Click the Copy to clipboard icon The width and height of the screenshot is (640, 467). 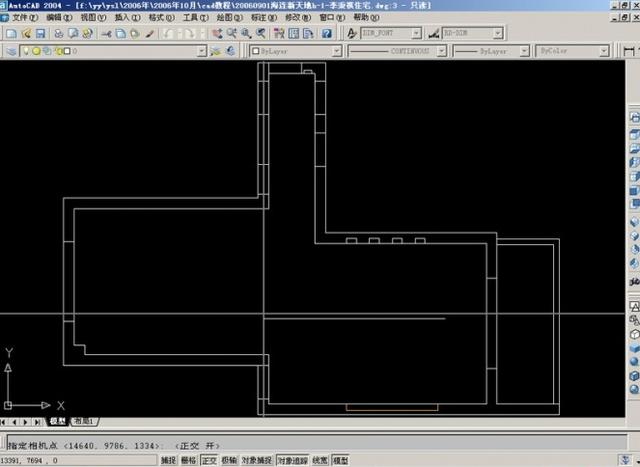click(121, 33)
